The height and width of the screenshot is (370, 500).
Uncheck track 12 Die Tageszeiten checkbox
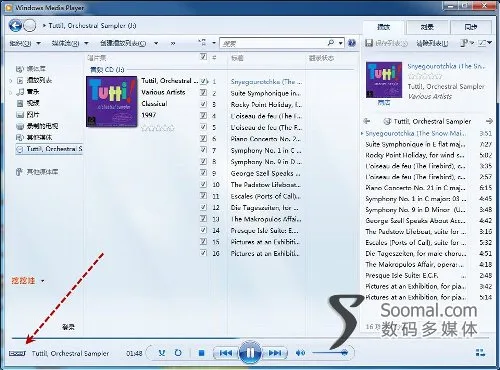(204, 207)
